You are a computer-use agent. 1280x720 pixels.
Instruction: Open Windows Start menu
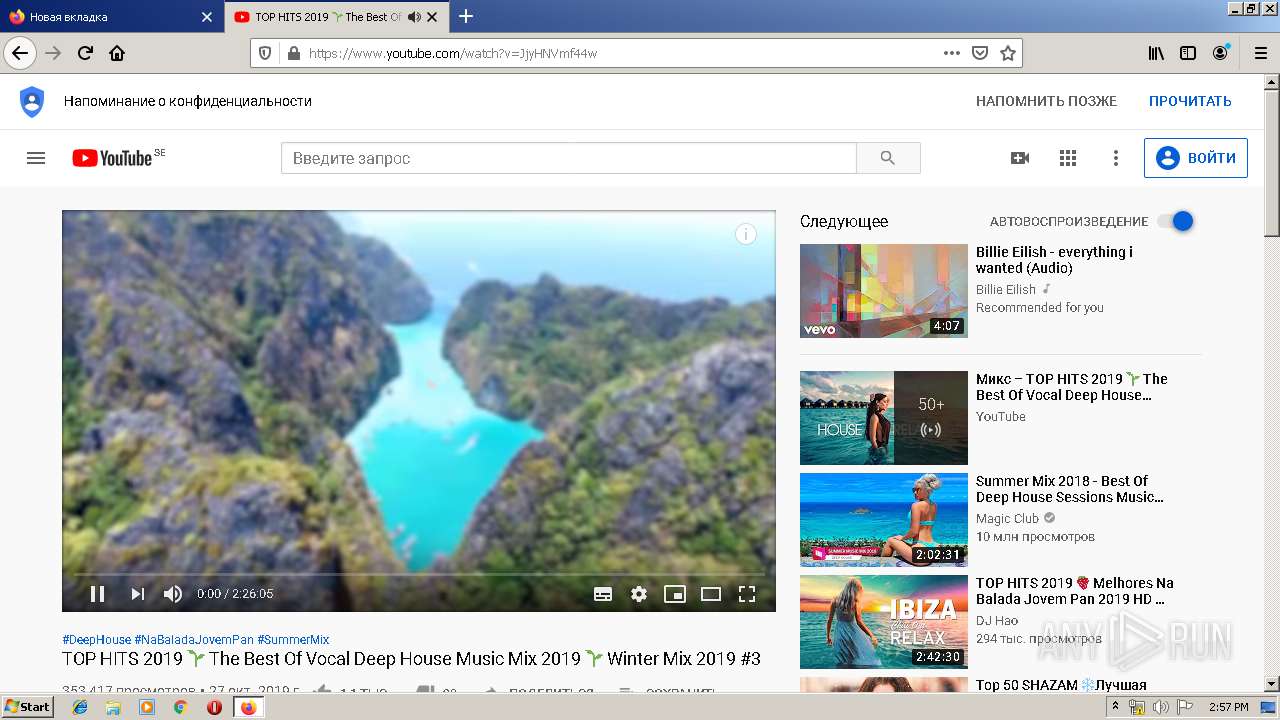[28, 707]
